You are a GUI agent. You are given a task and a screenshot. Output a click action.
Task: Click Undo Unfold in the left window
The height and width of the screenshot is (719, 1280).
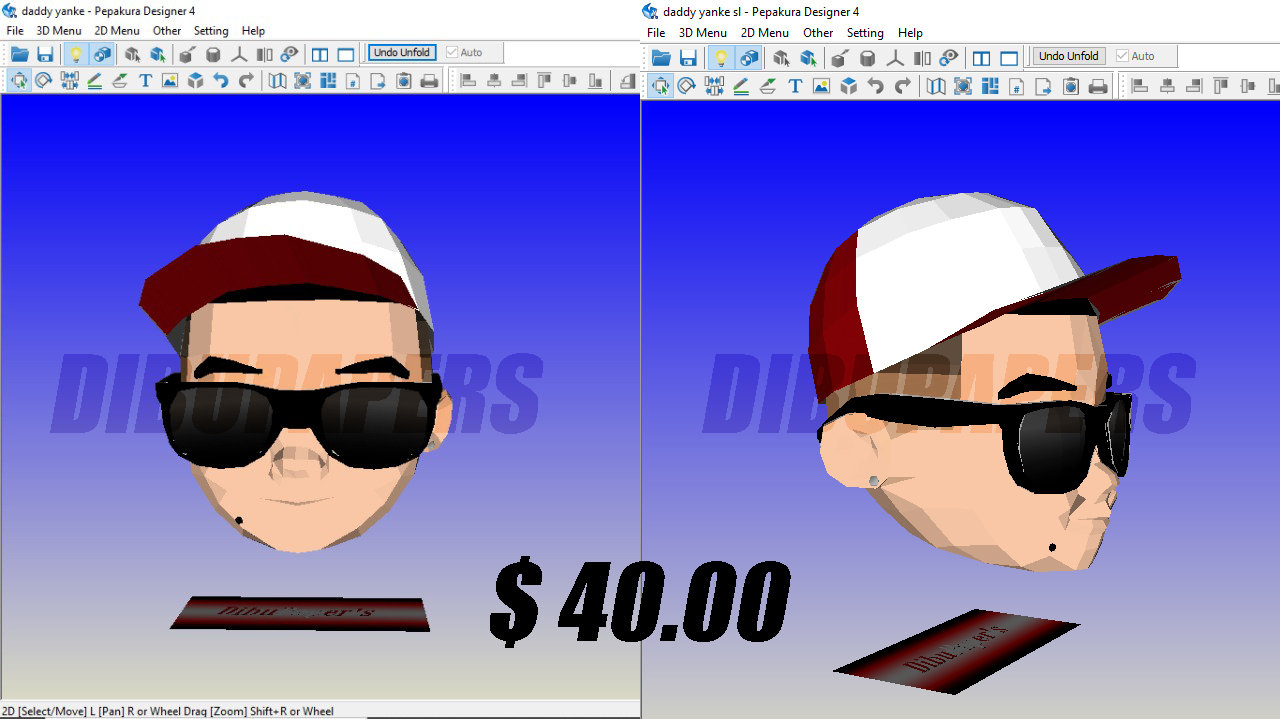coord(402,53)
